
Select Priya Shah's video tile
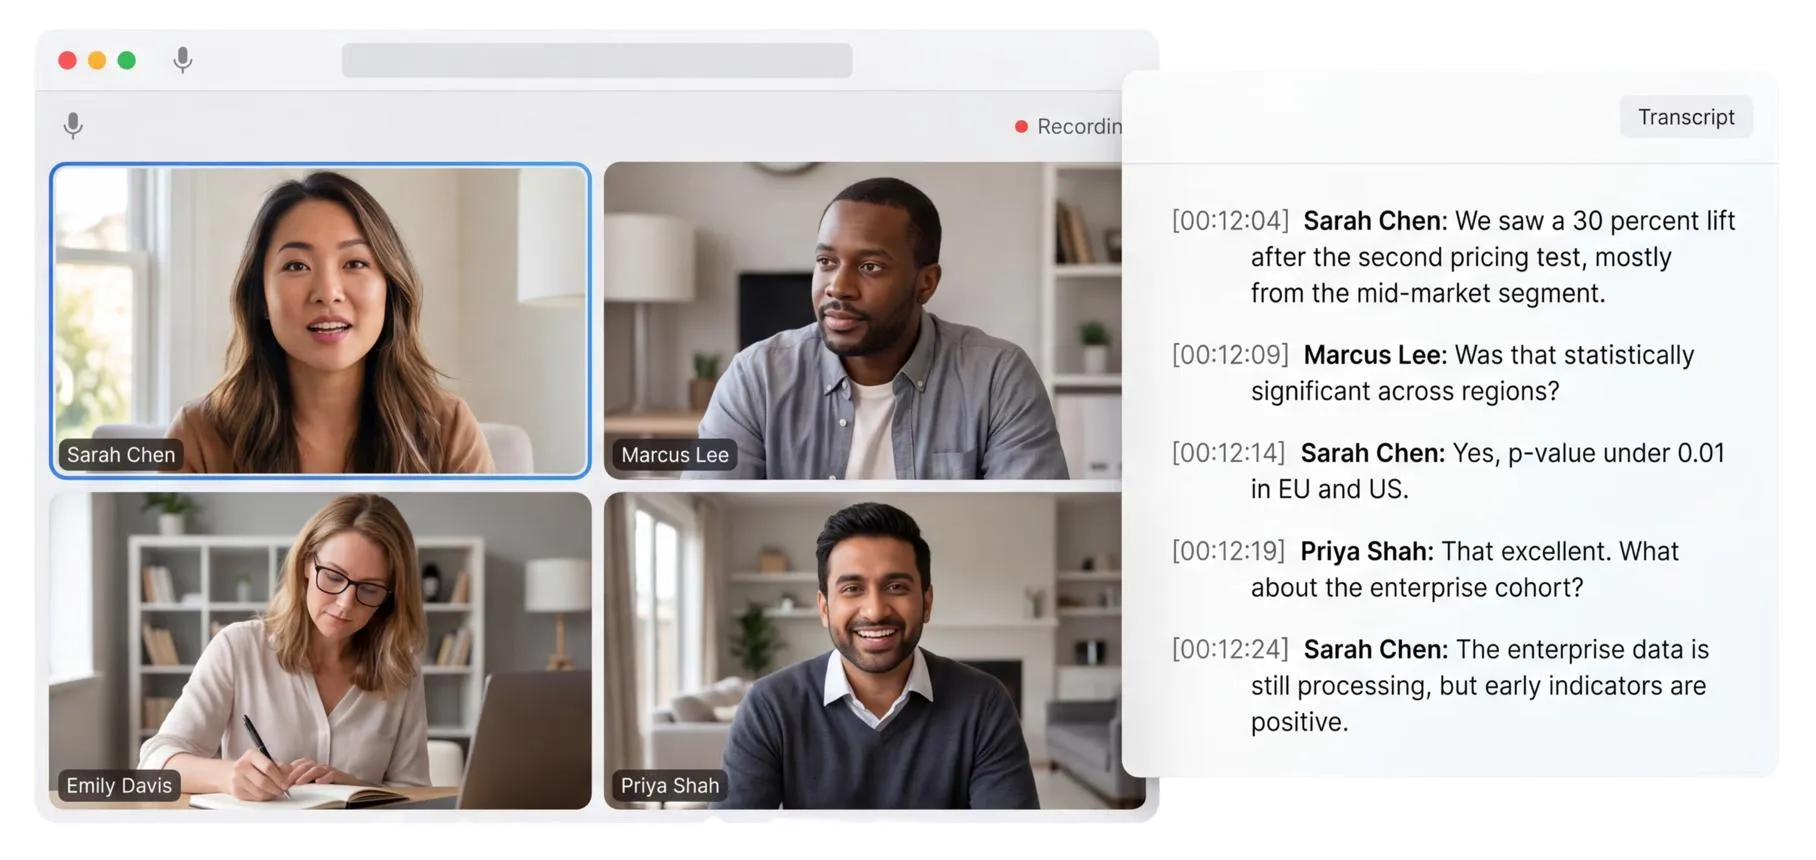pos(863,650)
